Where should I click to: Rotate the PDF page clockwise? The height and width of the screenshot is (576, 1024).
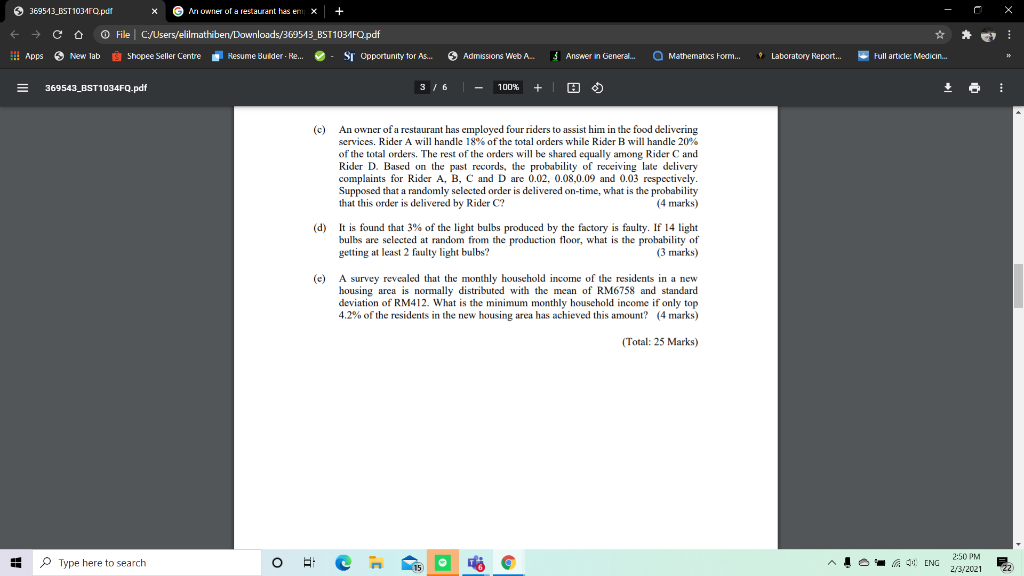pos(598,87)
